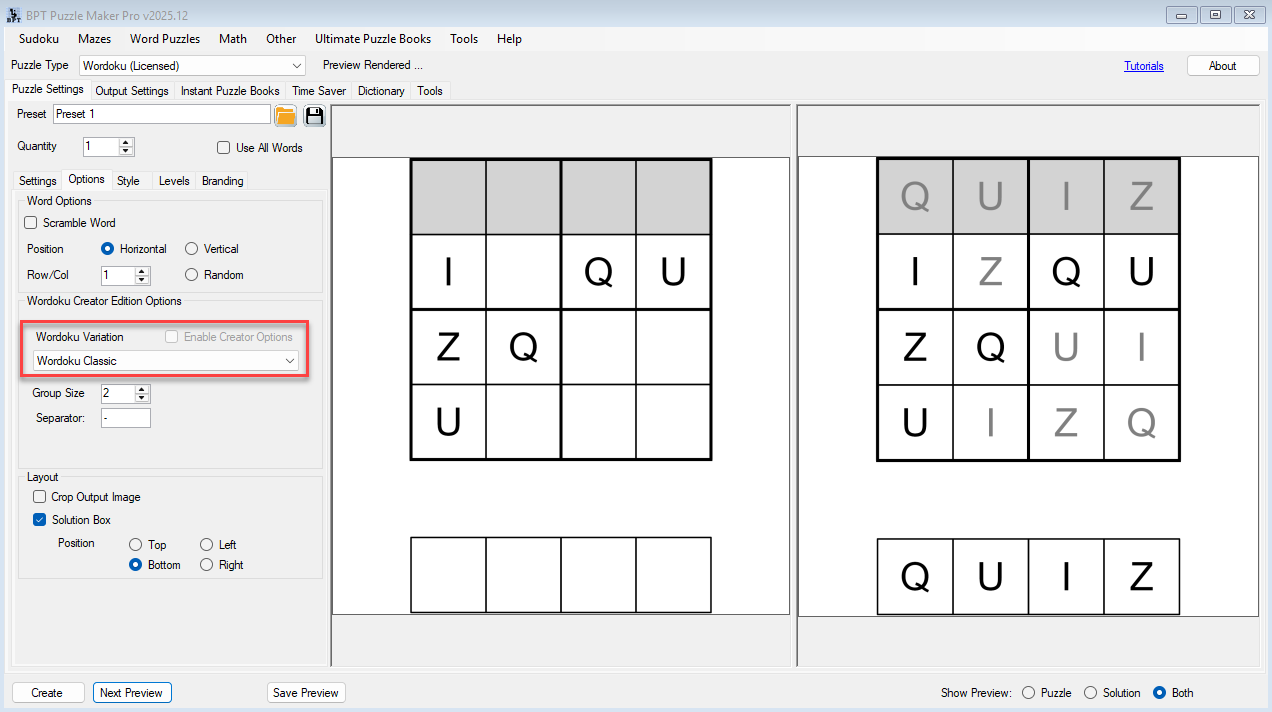Decrease Row/Col value with down arrow
Screen dimensions: 1272x712
click(x=142, y=280)
